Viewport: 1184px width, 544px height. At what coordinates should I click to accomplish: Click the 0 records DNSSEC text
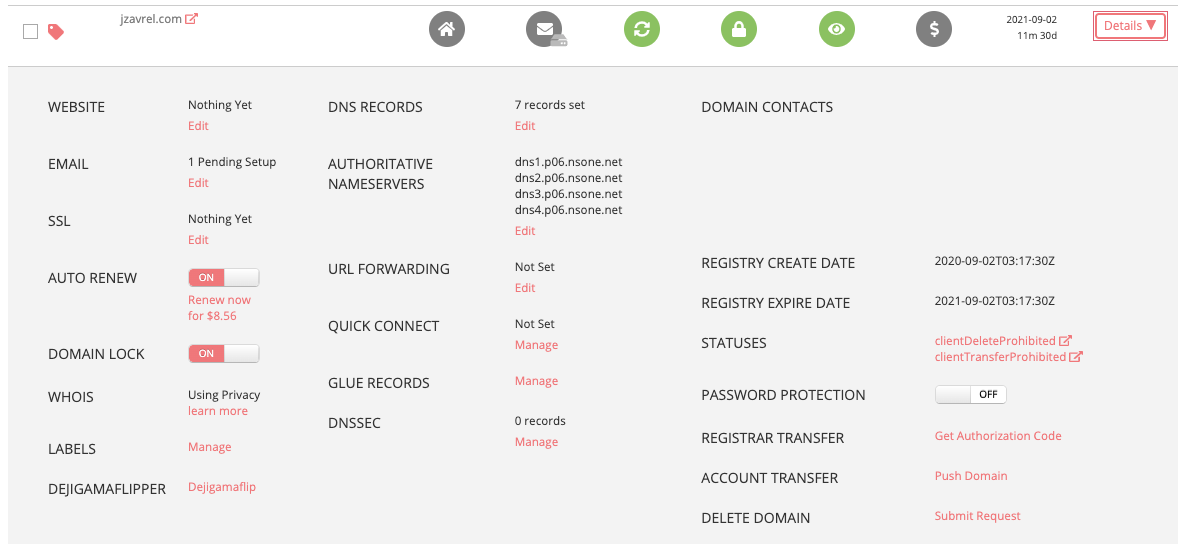pyautogui.click(x=540, y=421)
